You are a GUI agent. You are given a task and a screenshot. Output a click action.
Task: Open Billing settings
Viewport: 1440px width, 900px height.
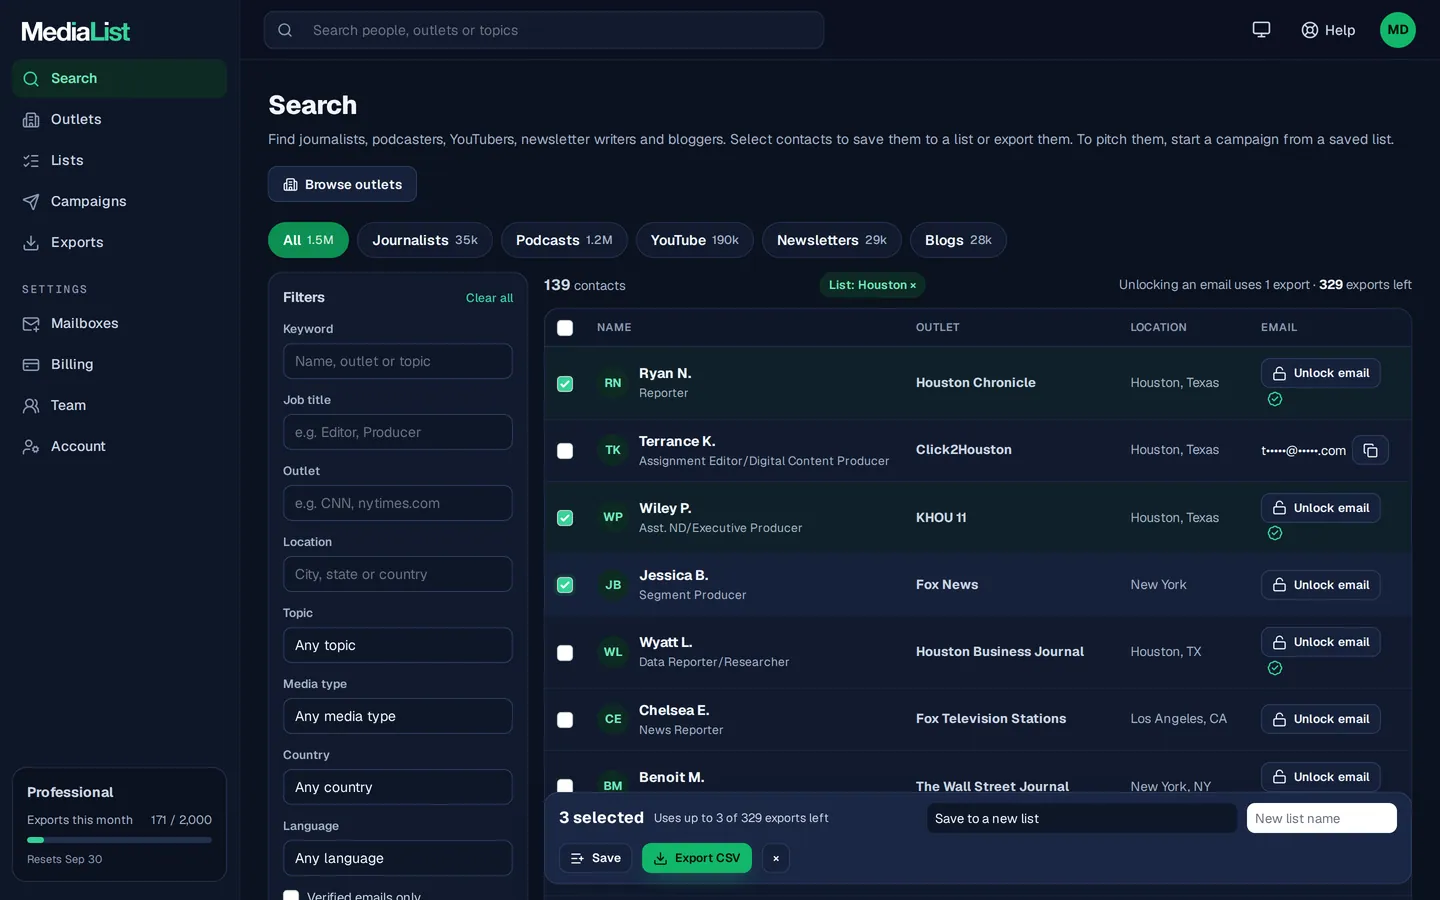119,364
